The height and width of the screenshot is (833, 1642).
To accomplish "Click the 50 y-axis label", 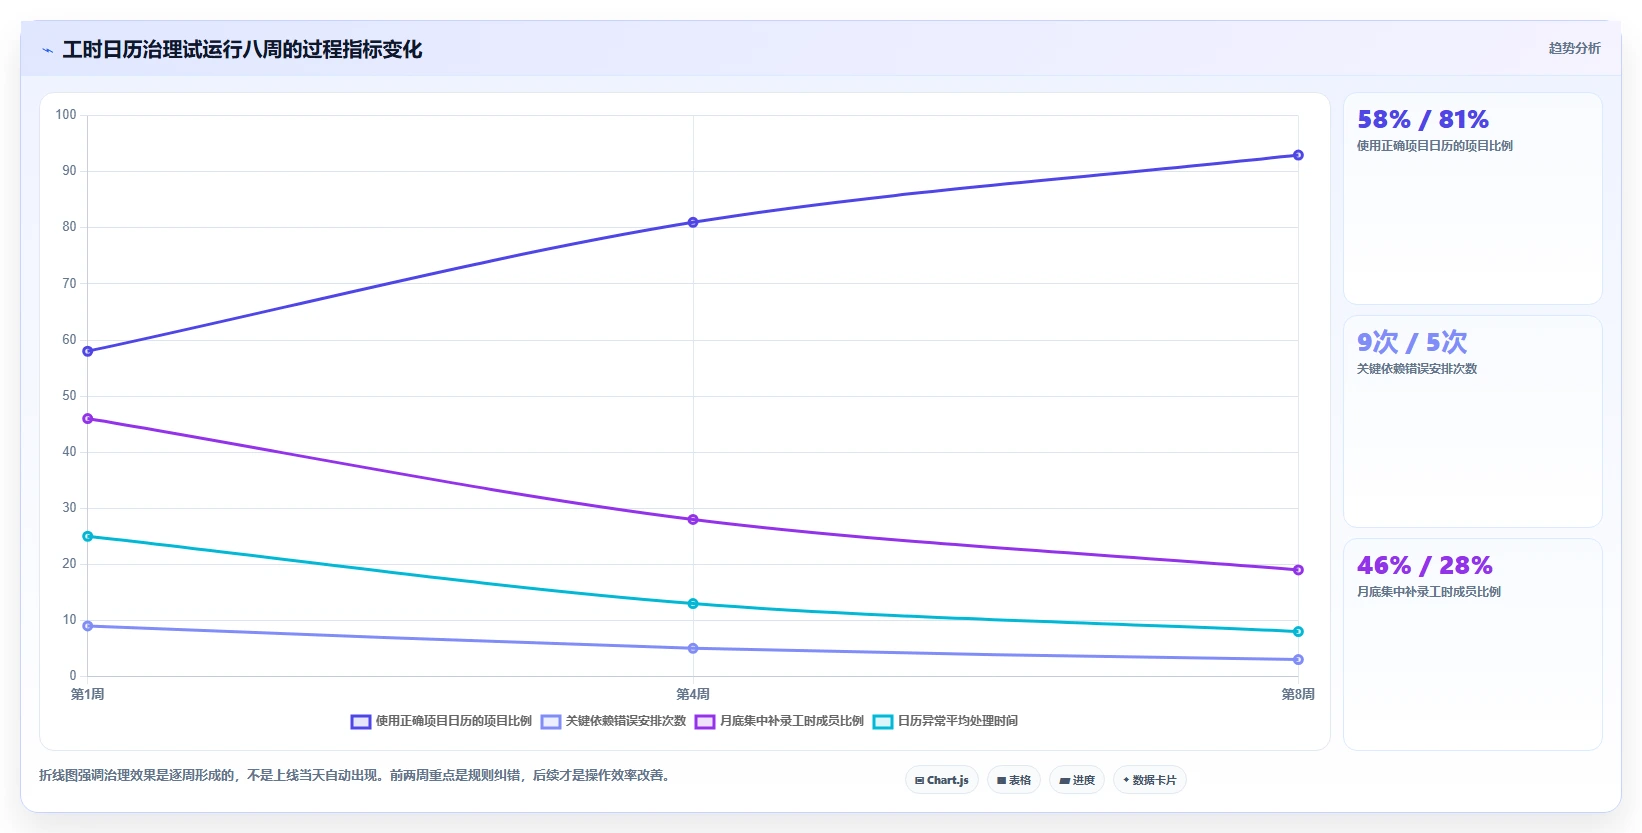I will tap(69, 396).
